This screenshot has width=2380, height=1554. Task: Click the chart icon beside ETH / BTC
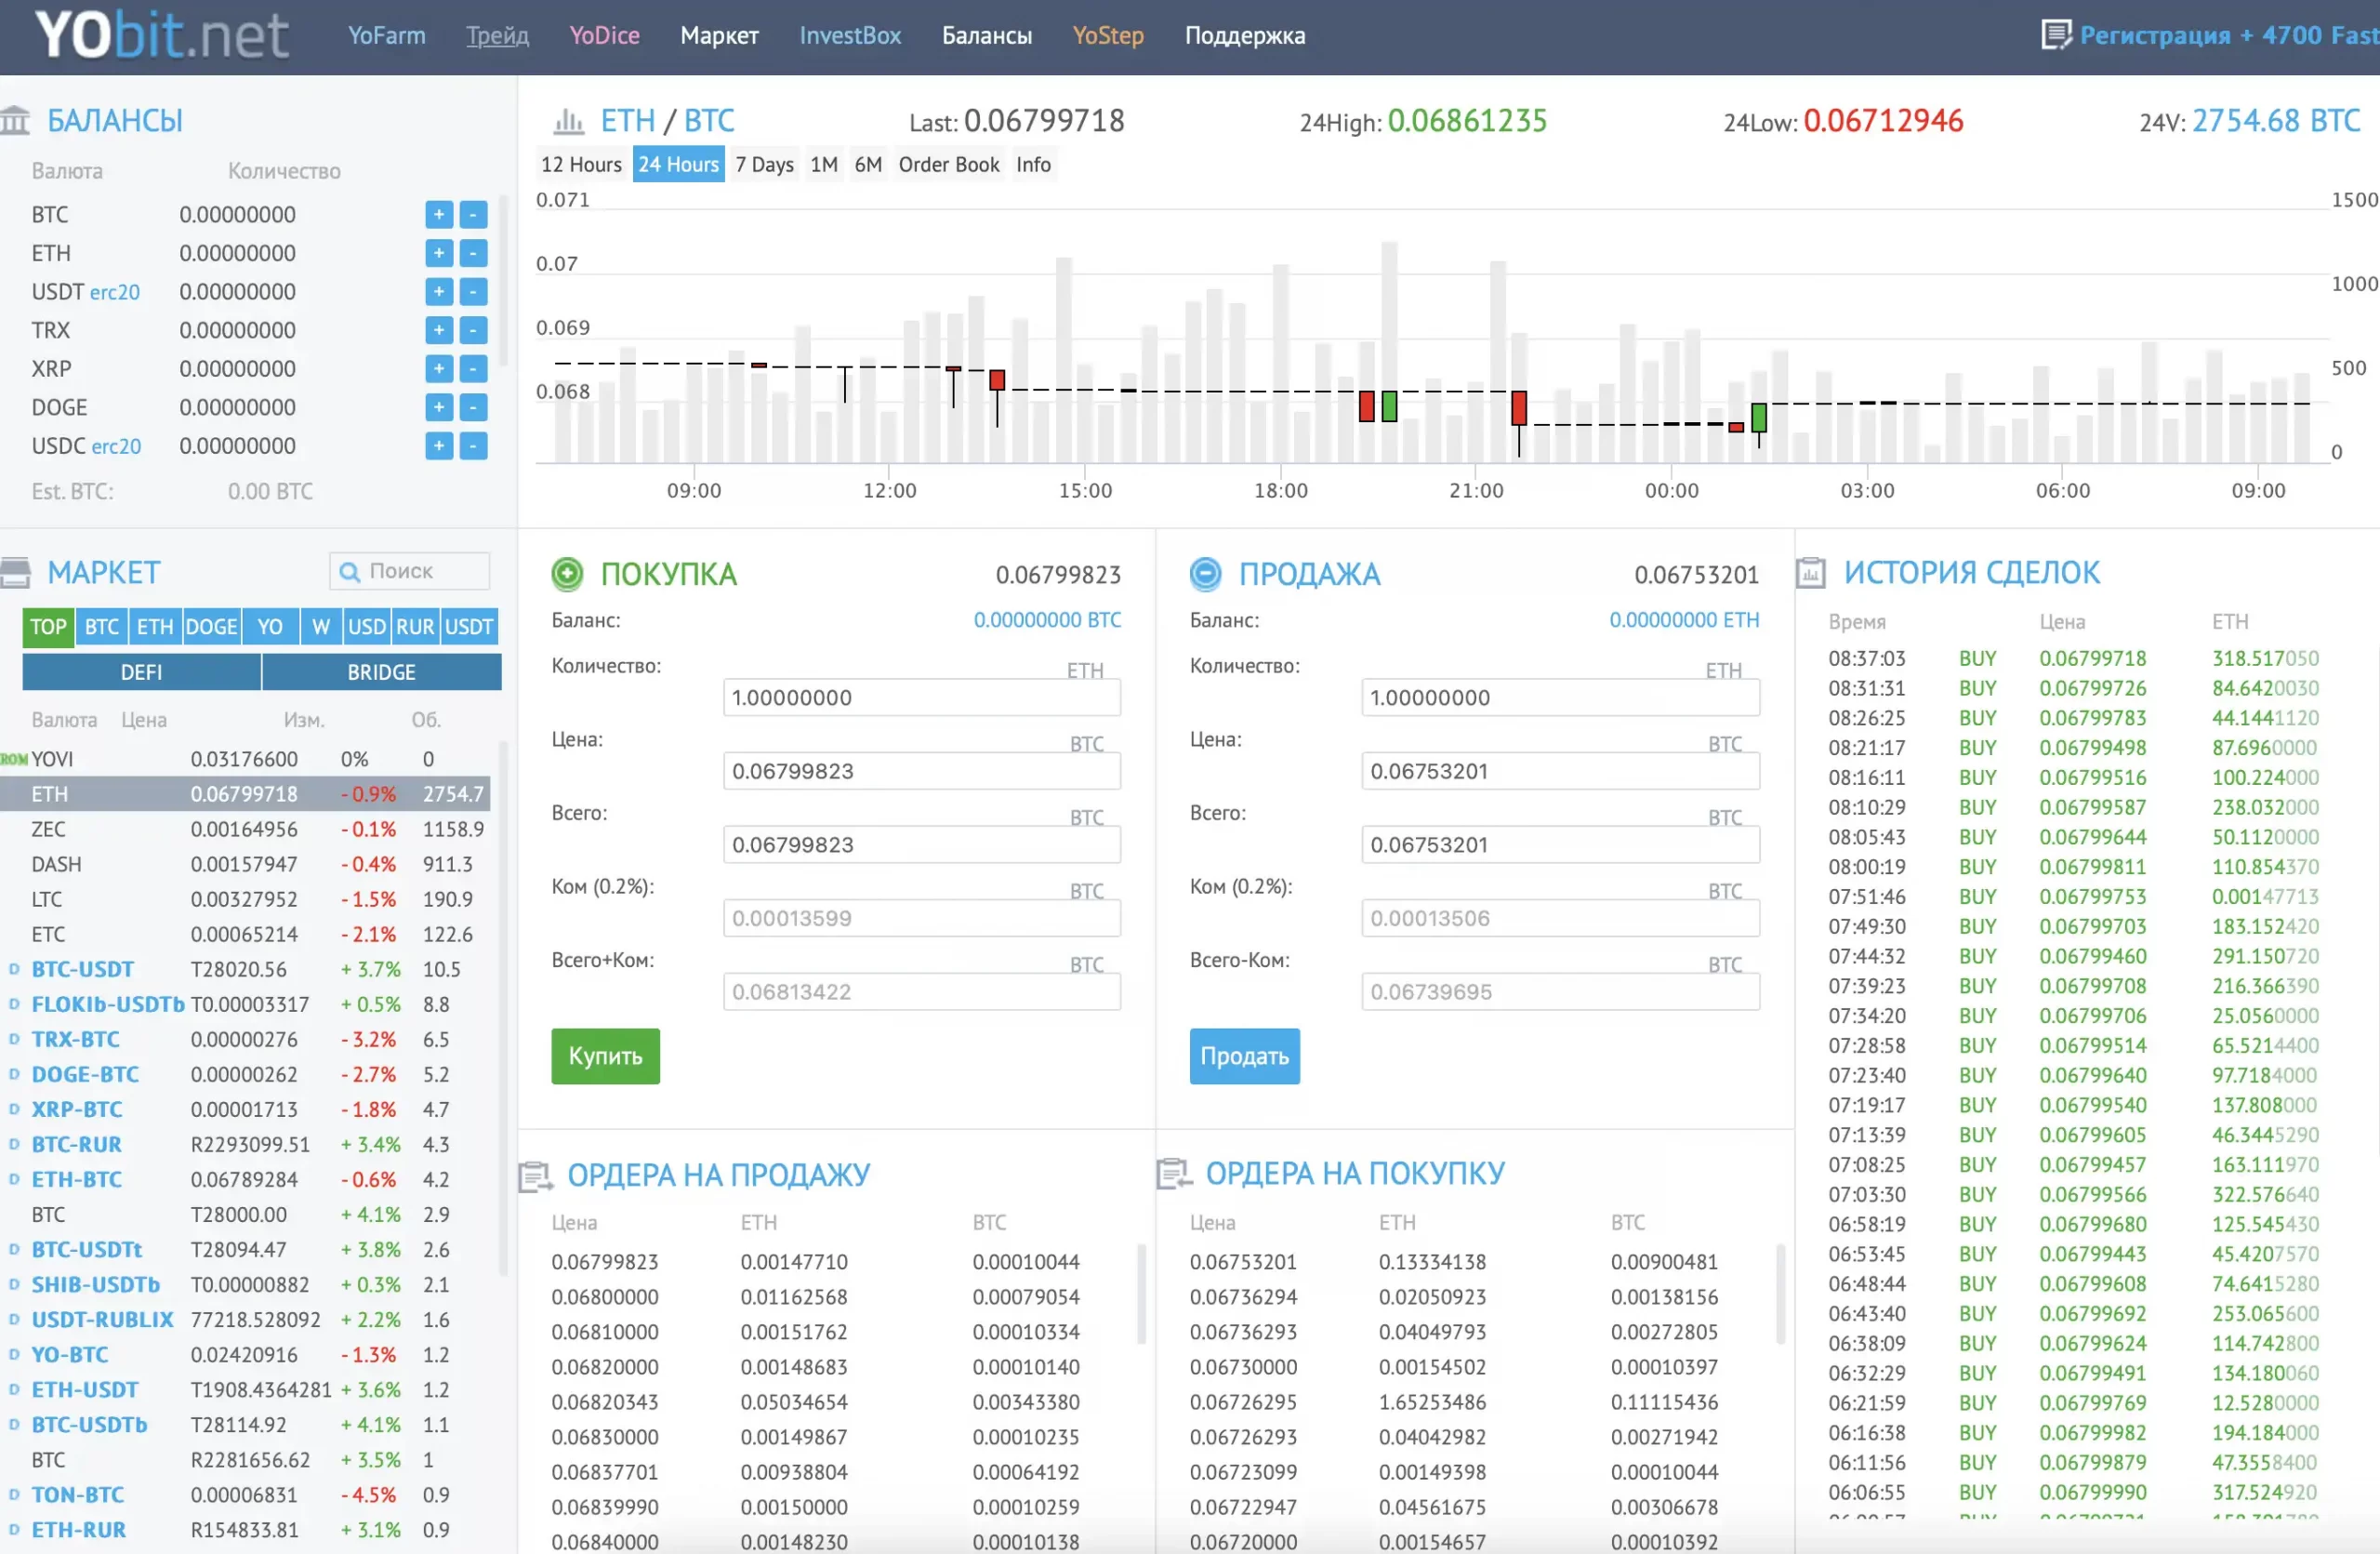point(569,121)
